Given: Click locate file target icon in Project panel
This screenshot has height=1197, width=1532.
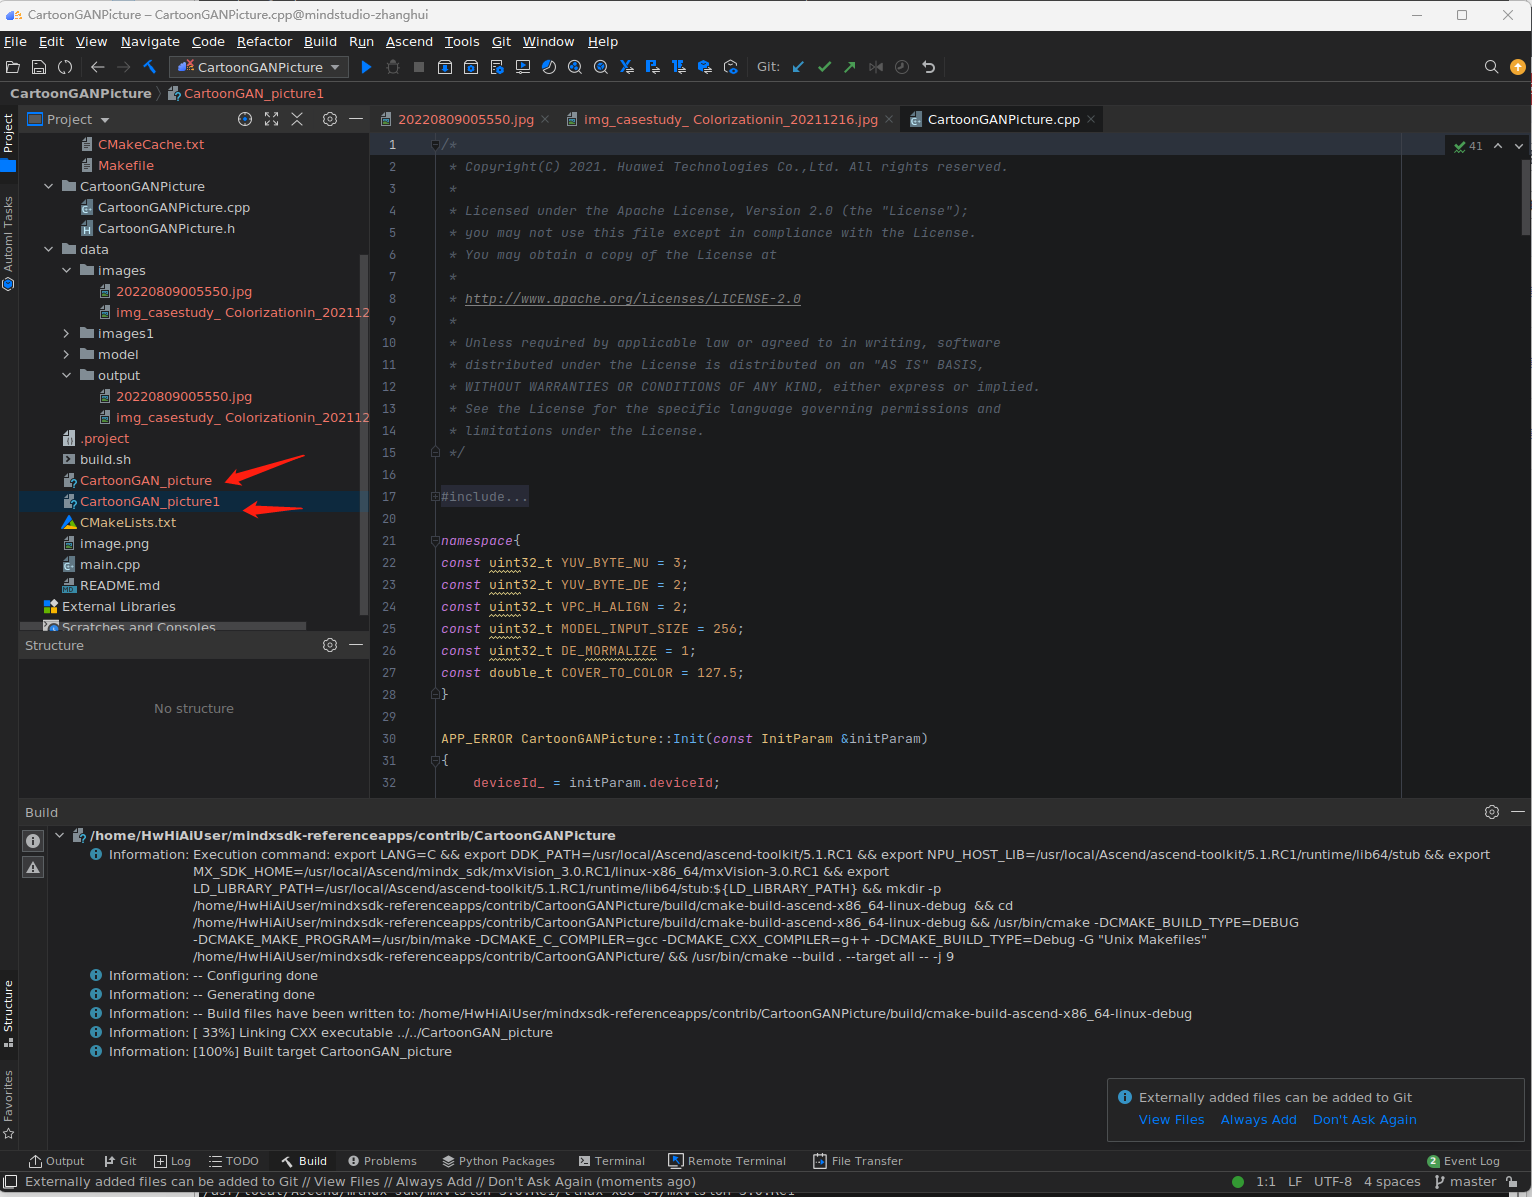Looking at the screenshot, I should 245,119.
